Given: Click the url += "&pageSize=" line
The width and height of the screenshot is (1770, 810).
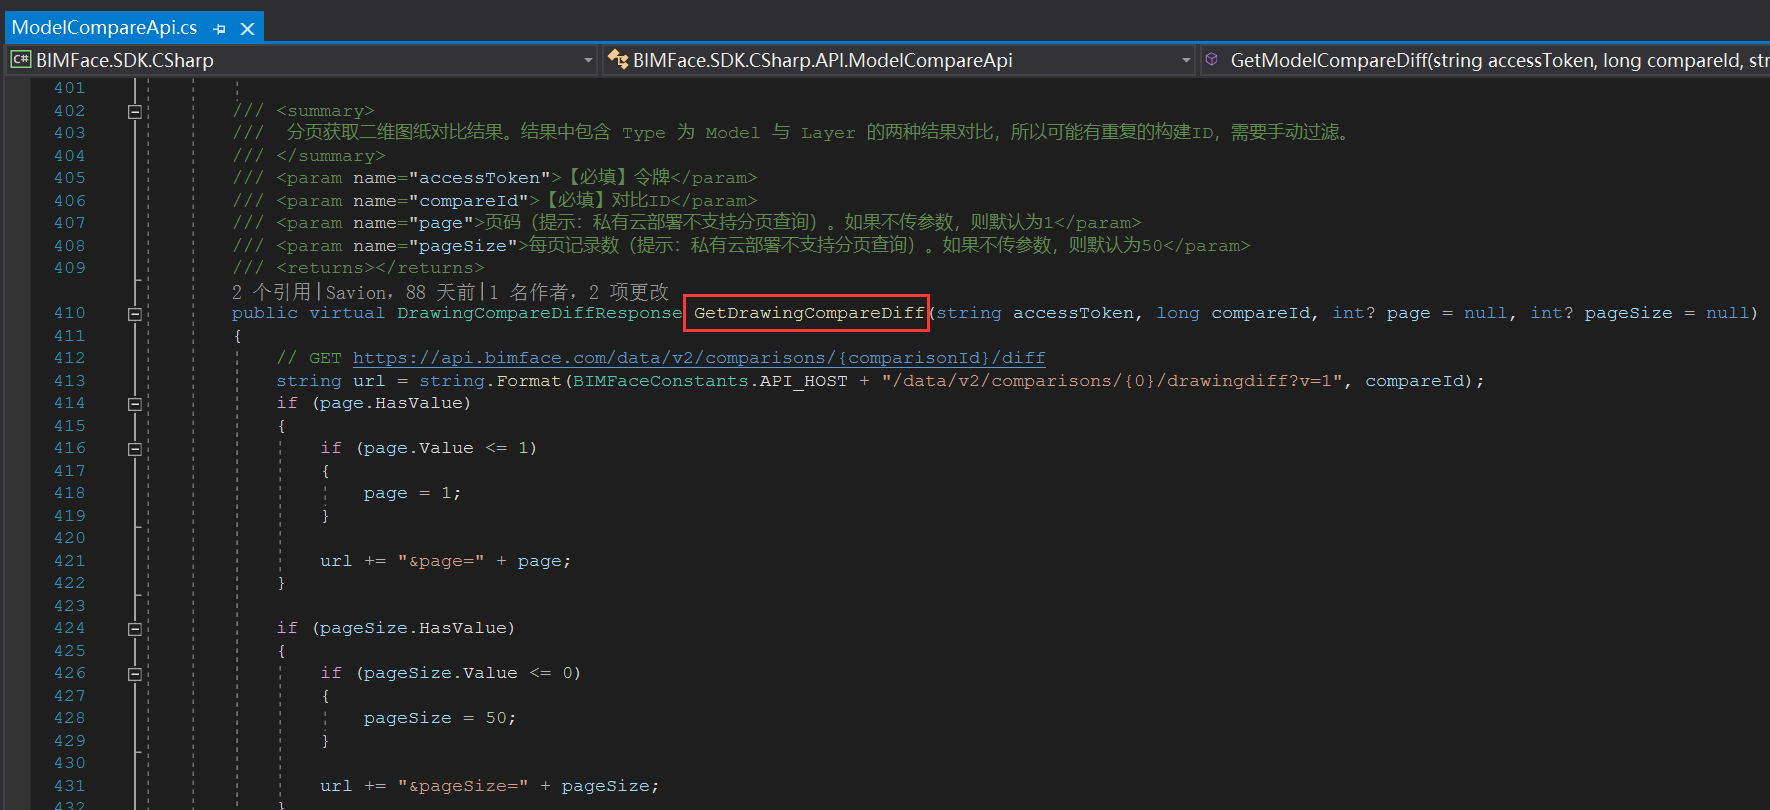Looking at the screenshot, I should (x=489, y=786).
